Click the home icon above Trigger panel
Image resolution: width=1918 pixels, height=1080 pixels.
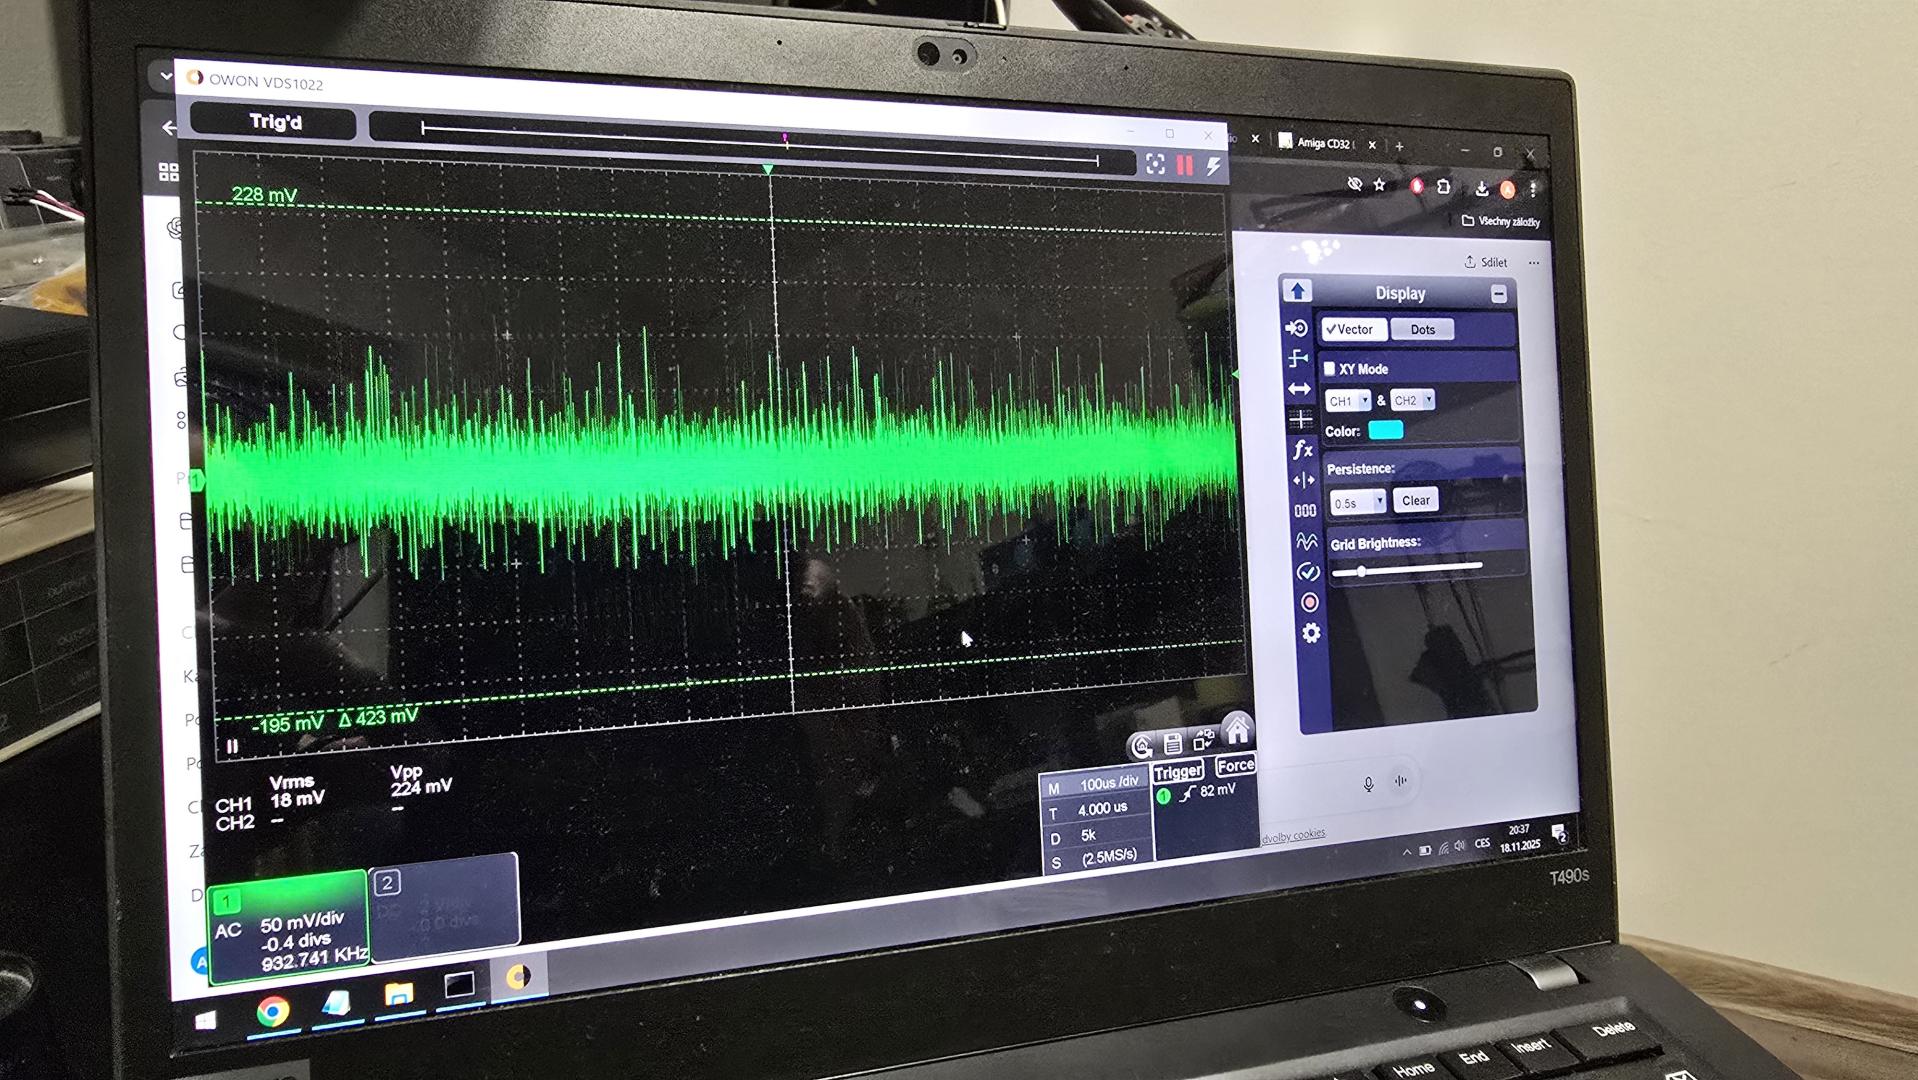(x=1237, y=730)
